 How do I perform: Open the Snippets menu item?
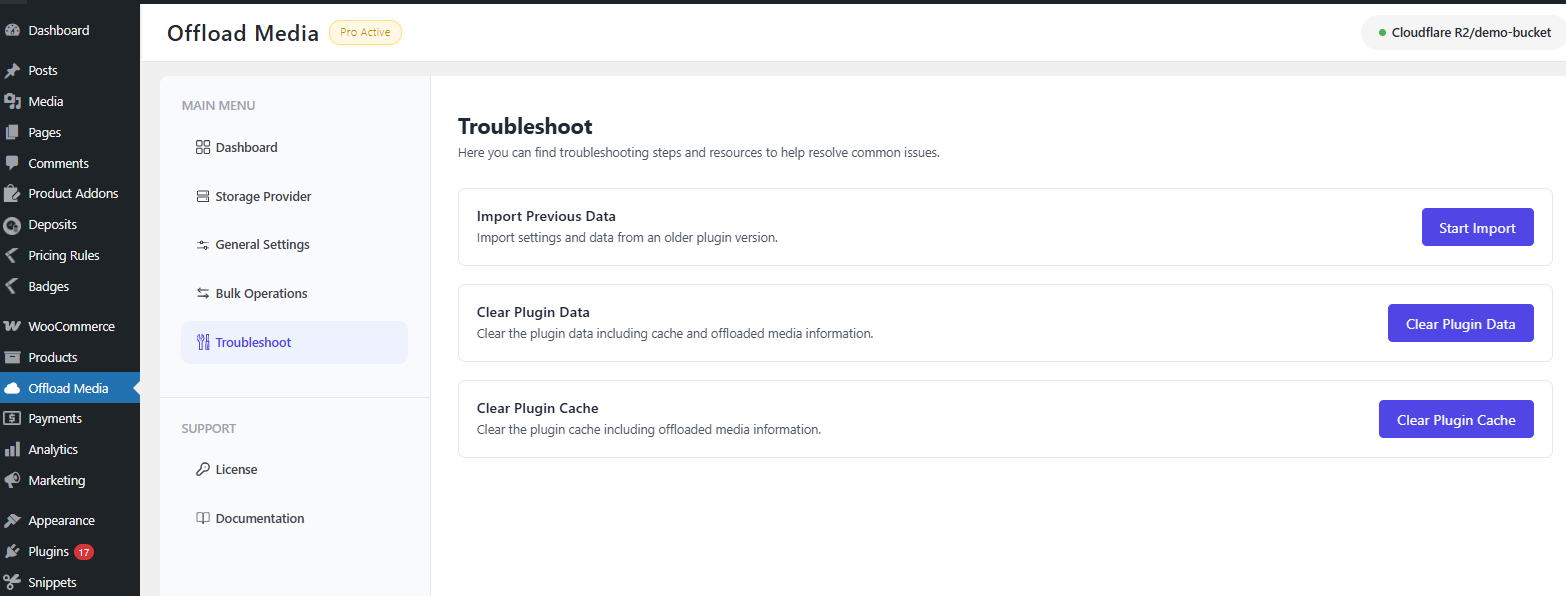coord(52,583)
